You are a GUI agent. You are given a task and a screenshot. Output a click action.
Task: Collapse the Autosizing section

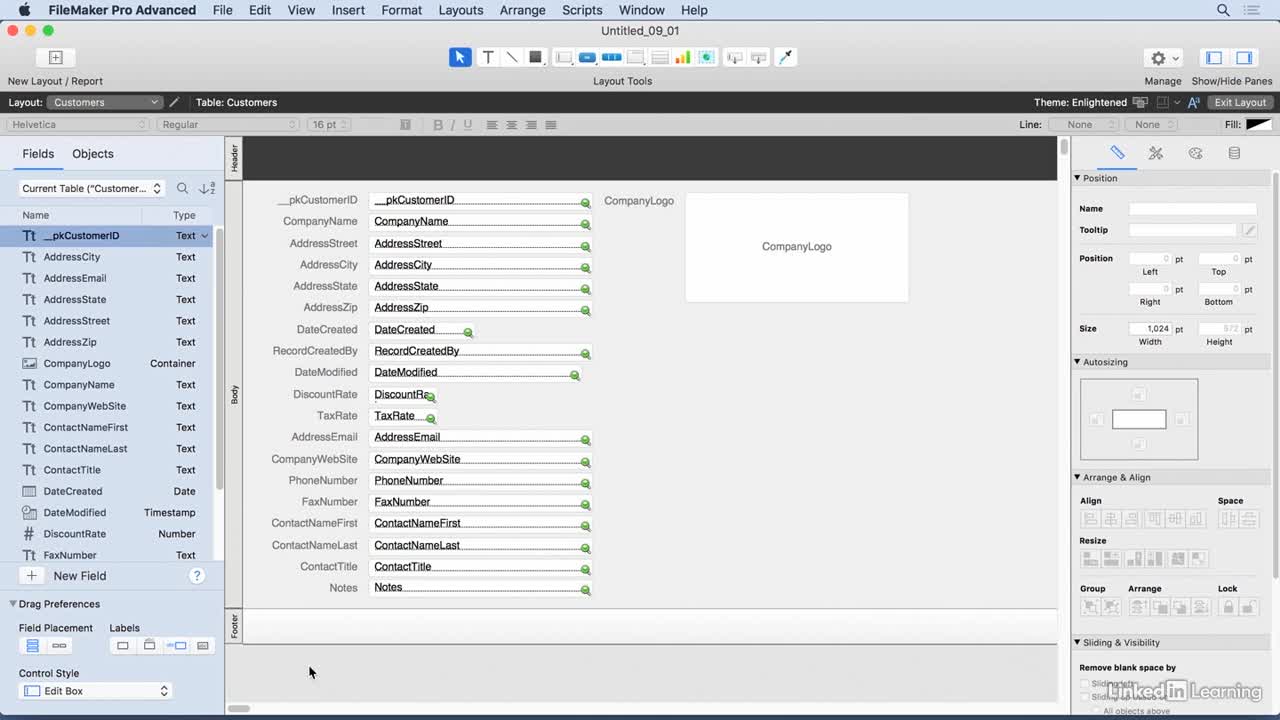tap(1078, 362)
